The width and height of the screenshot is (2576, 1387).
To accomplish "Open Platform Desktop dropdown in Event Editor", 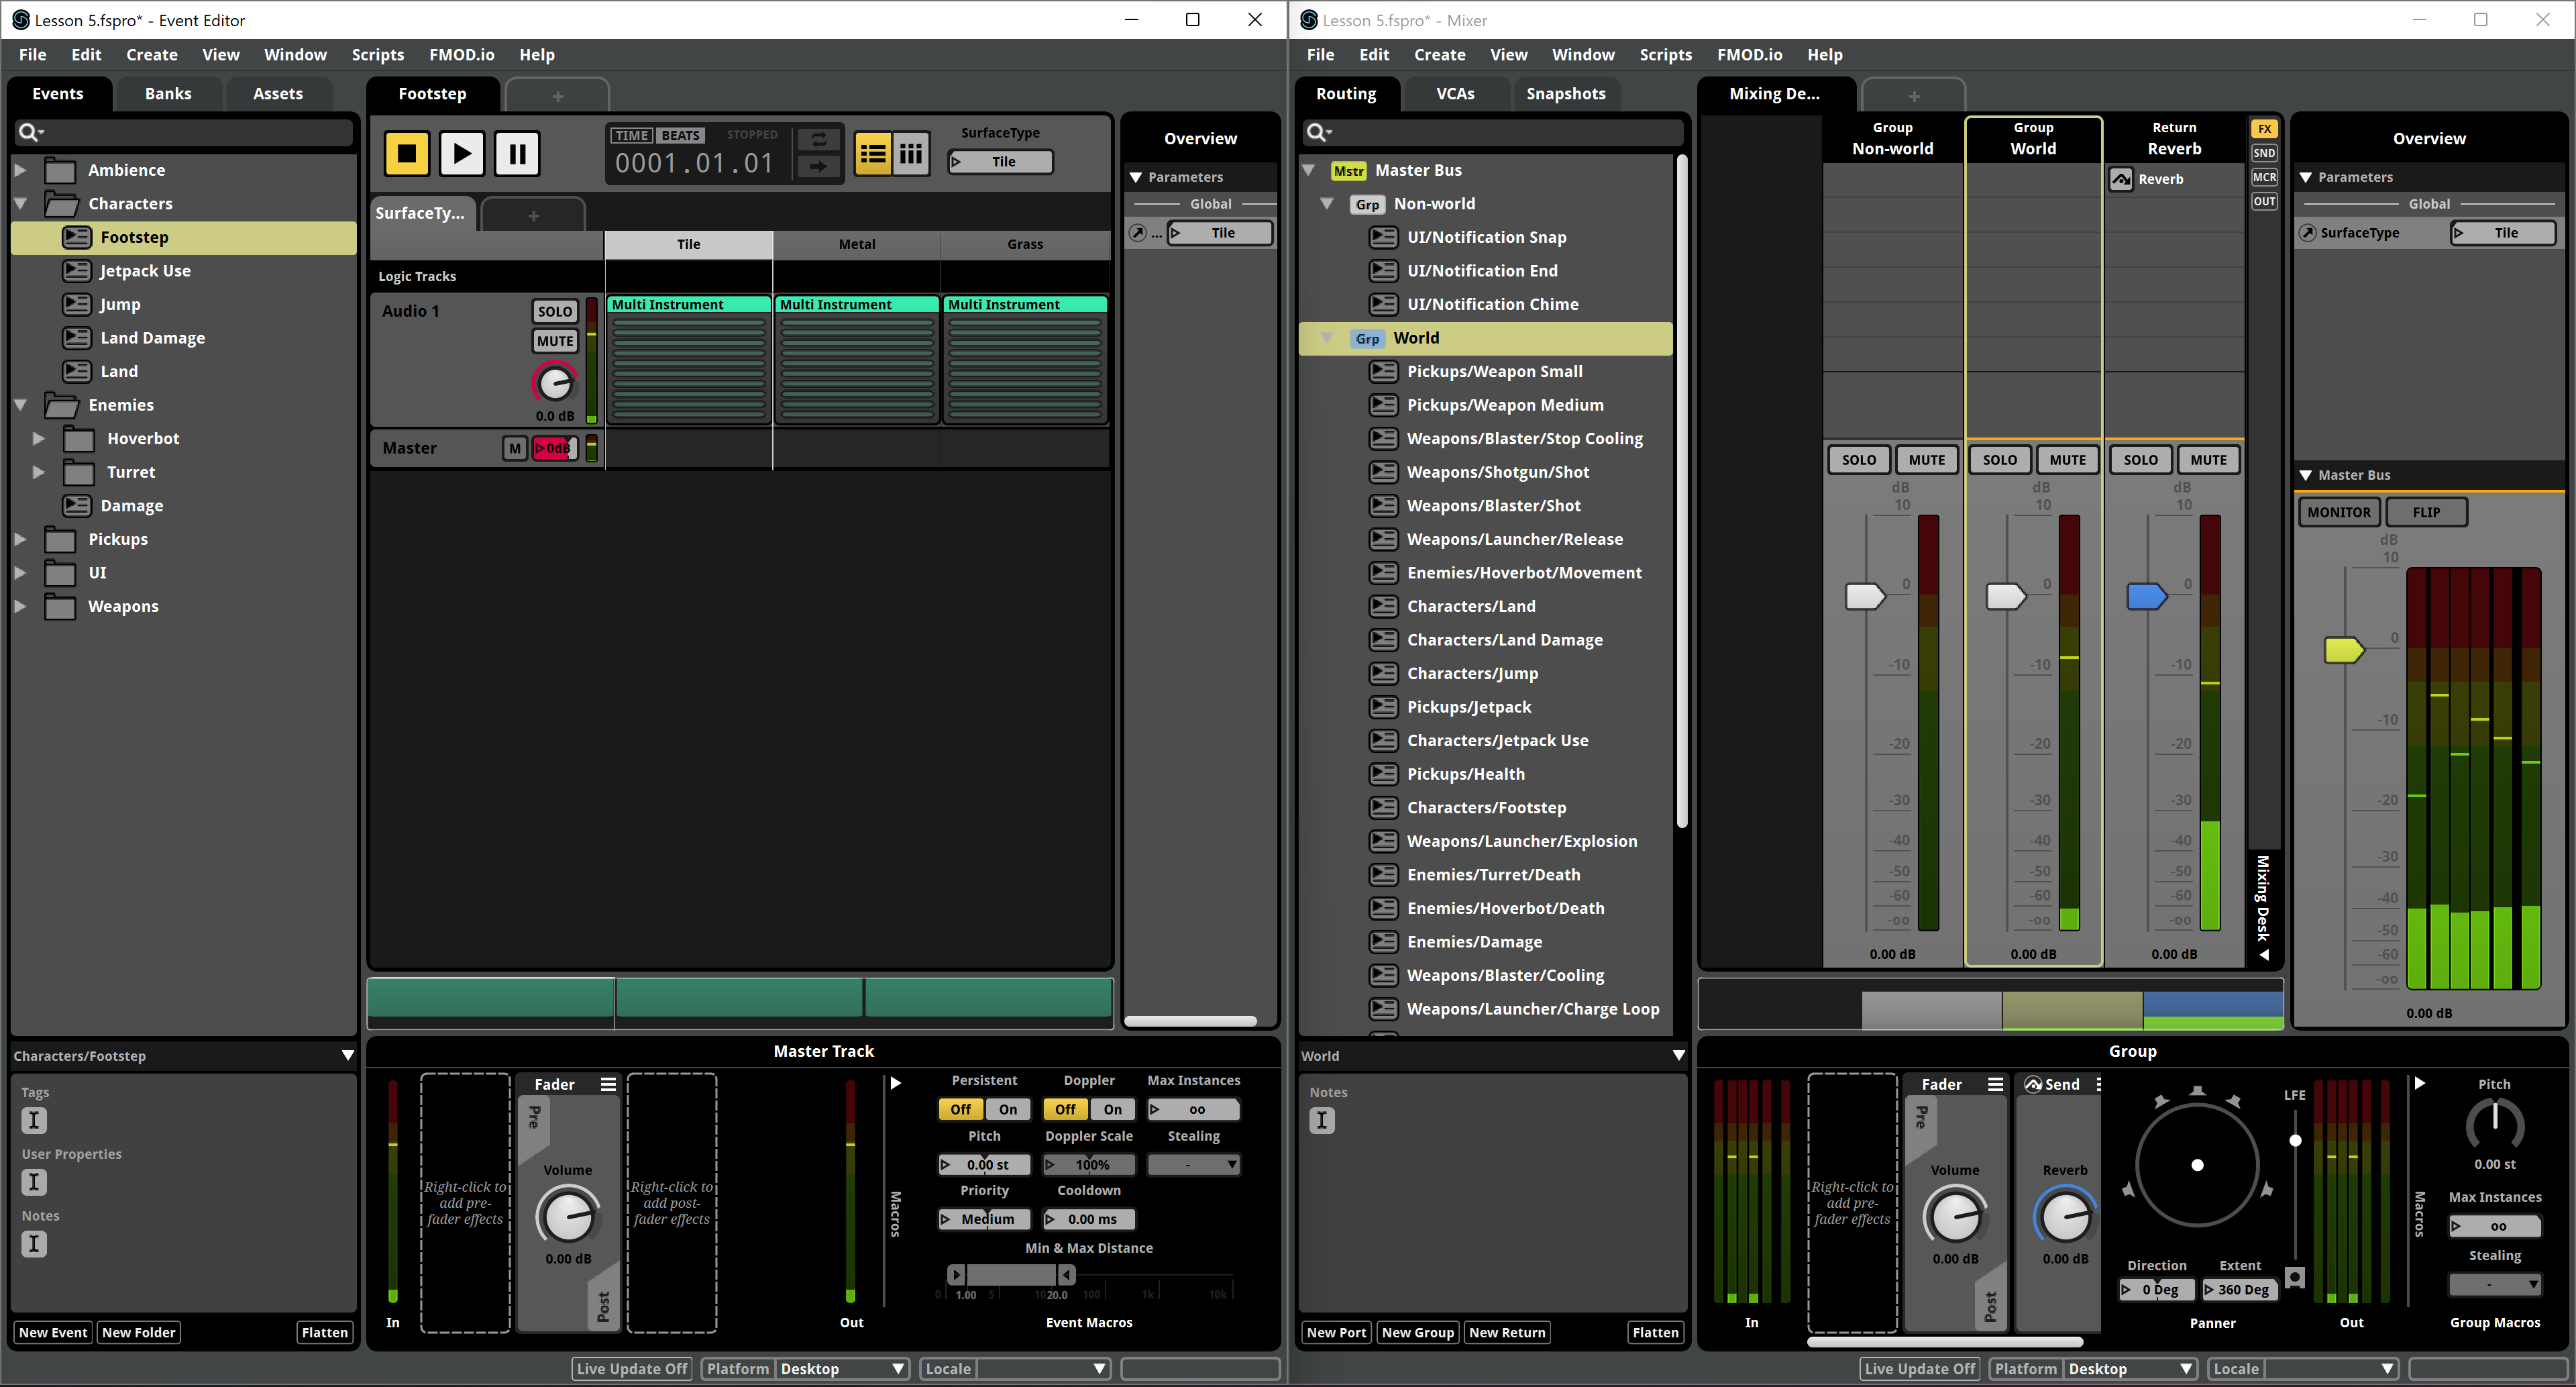I will pyautogui.click(x=842, y=1369).
